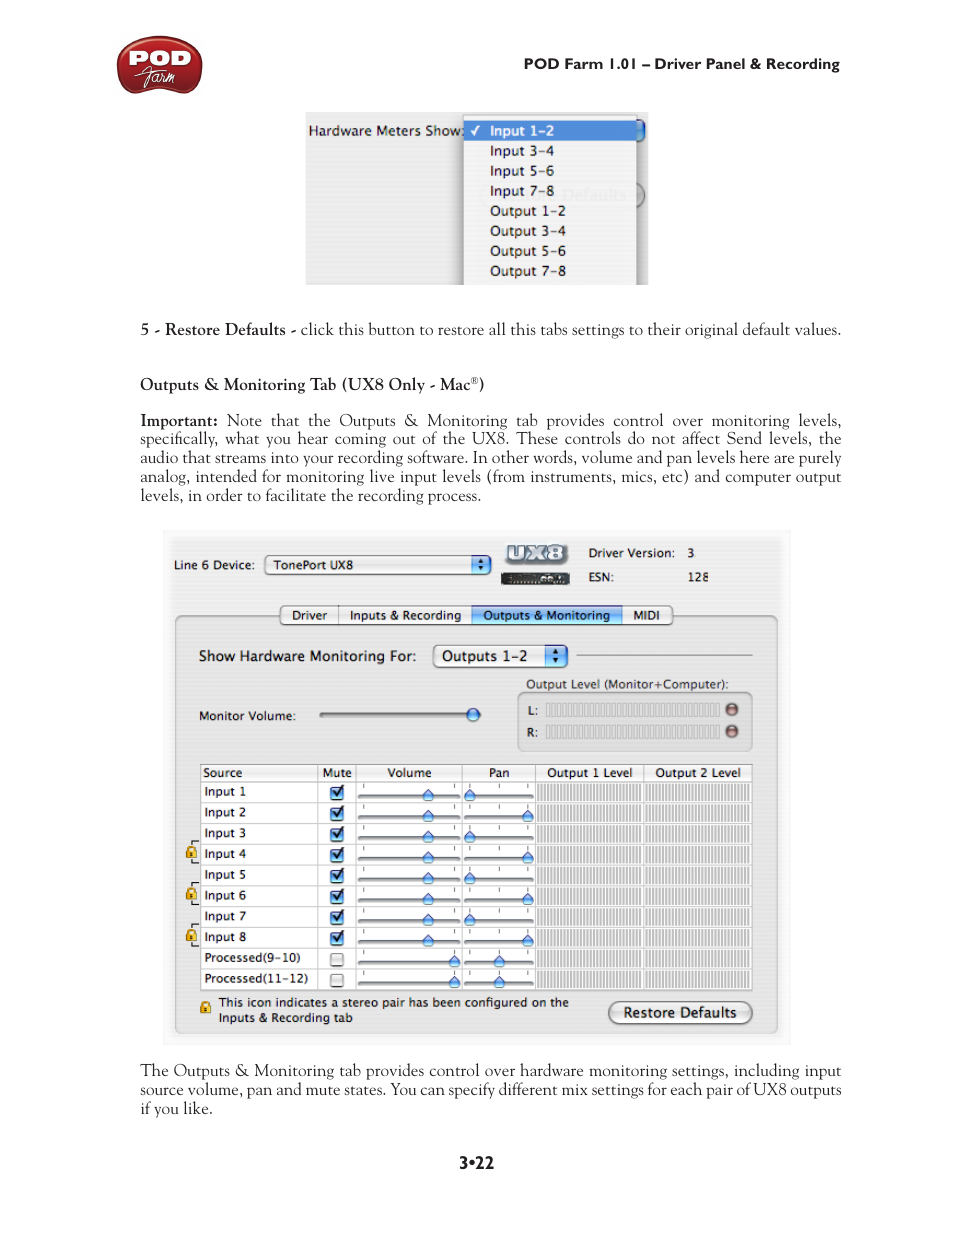Viewport: 954px width, 1235px height.
Task: Toggle the Mute checkbox for Input 4
Action: pos(337,855)
